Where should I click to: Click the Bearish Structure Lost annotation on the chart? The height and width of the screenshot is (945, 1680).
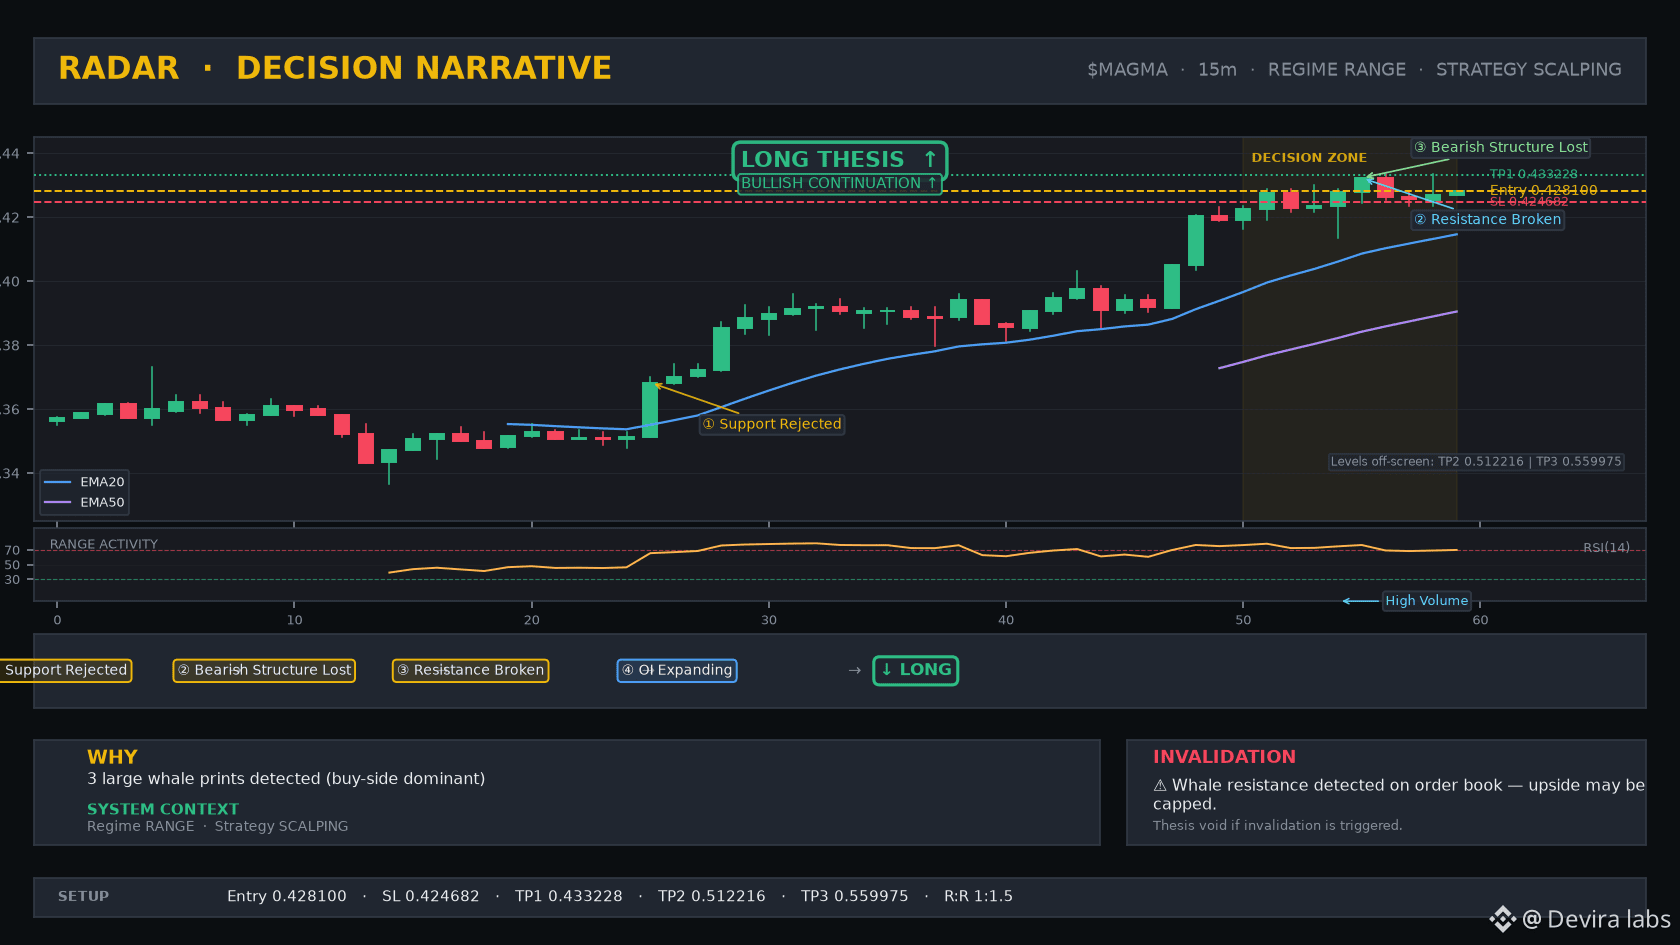(x=1500, y=147)
